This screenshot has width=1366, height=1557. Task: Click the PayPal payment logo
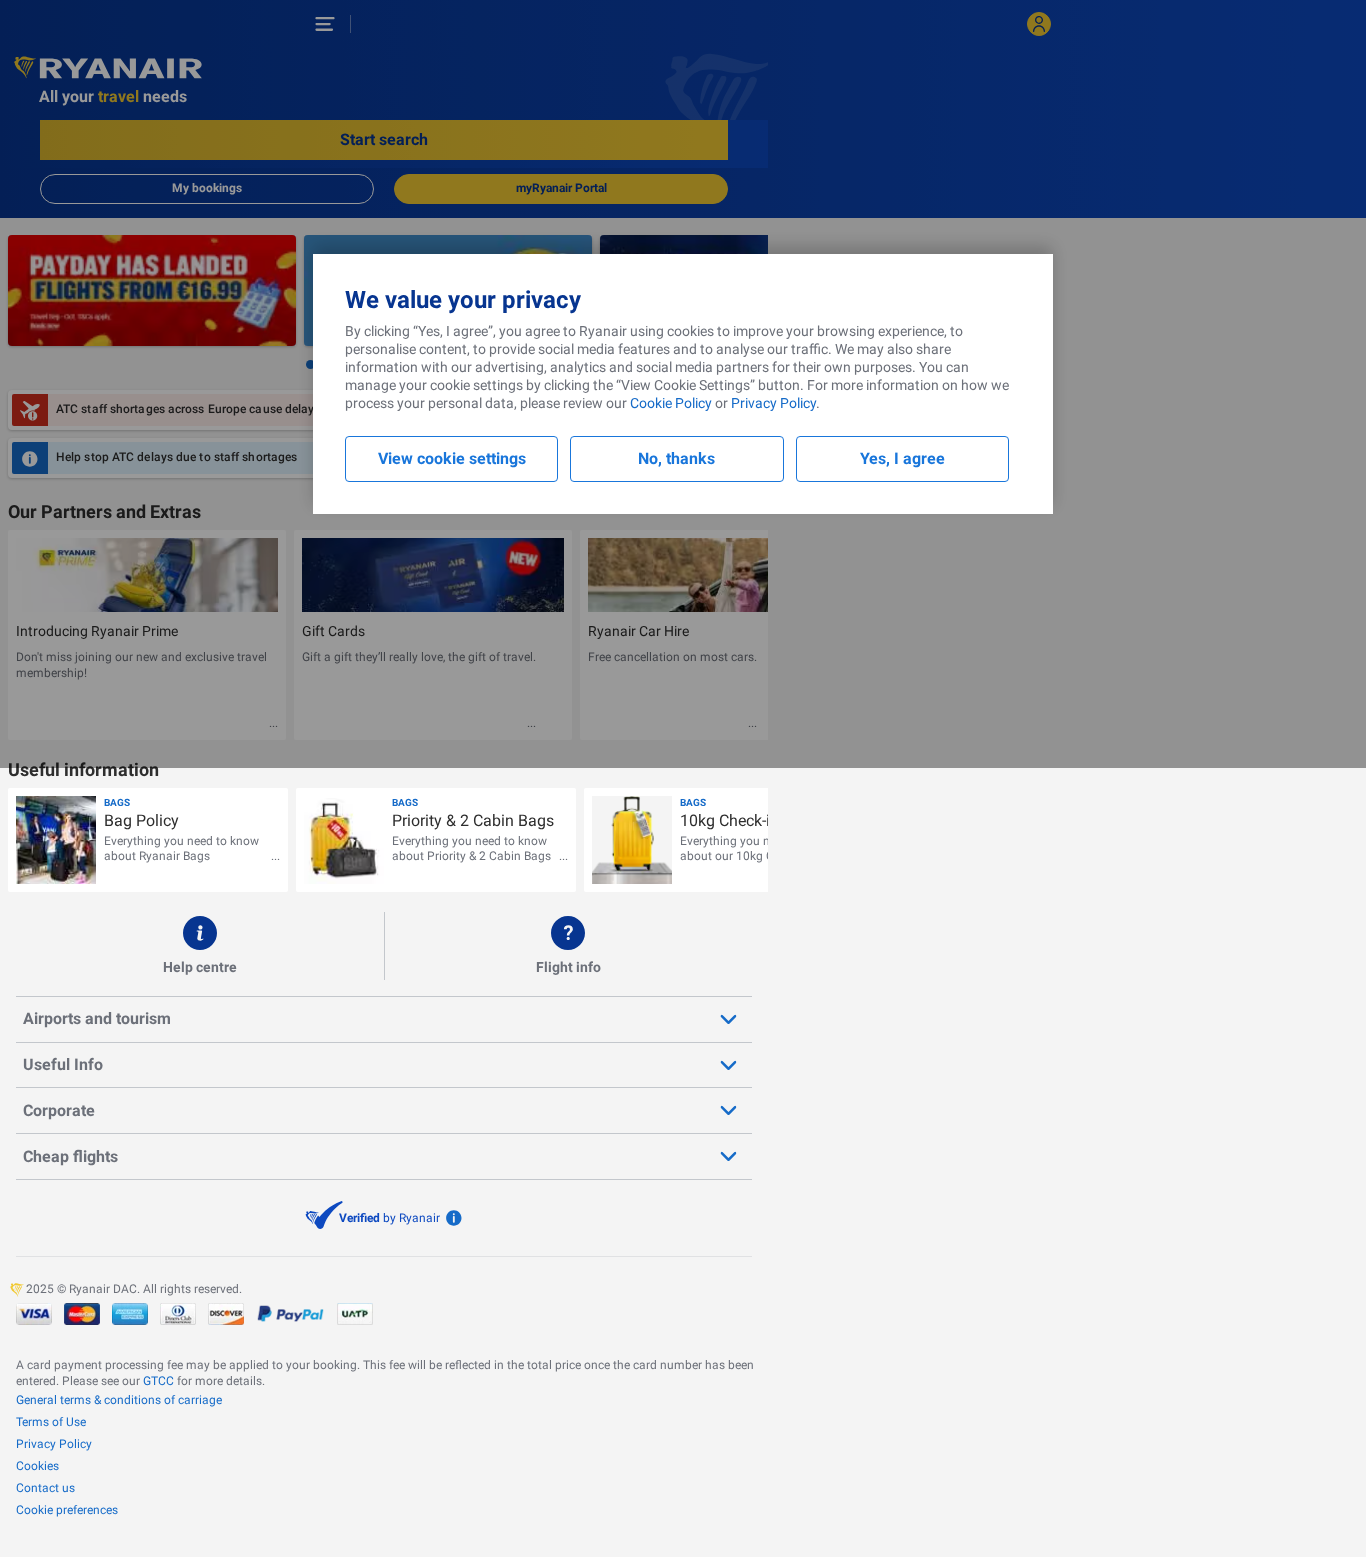pyautogui.click(x=290, y=1314)
